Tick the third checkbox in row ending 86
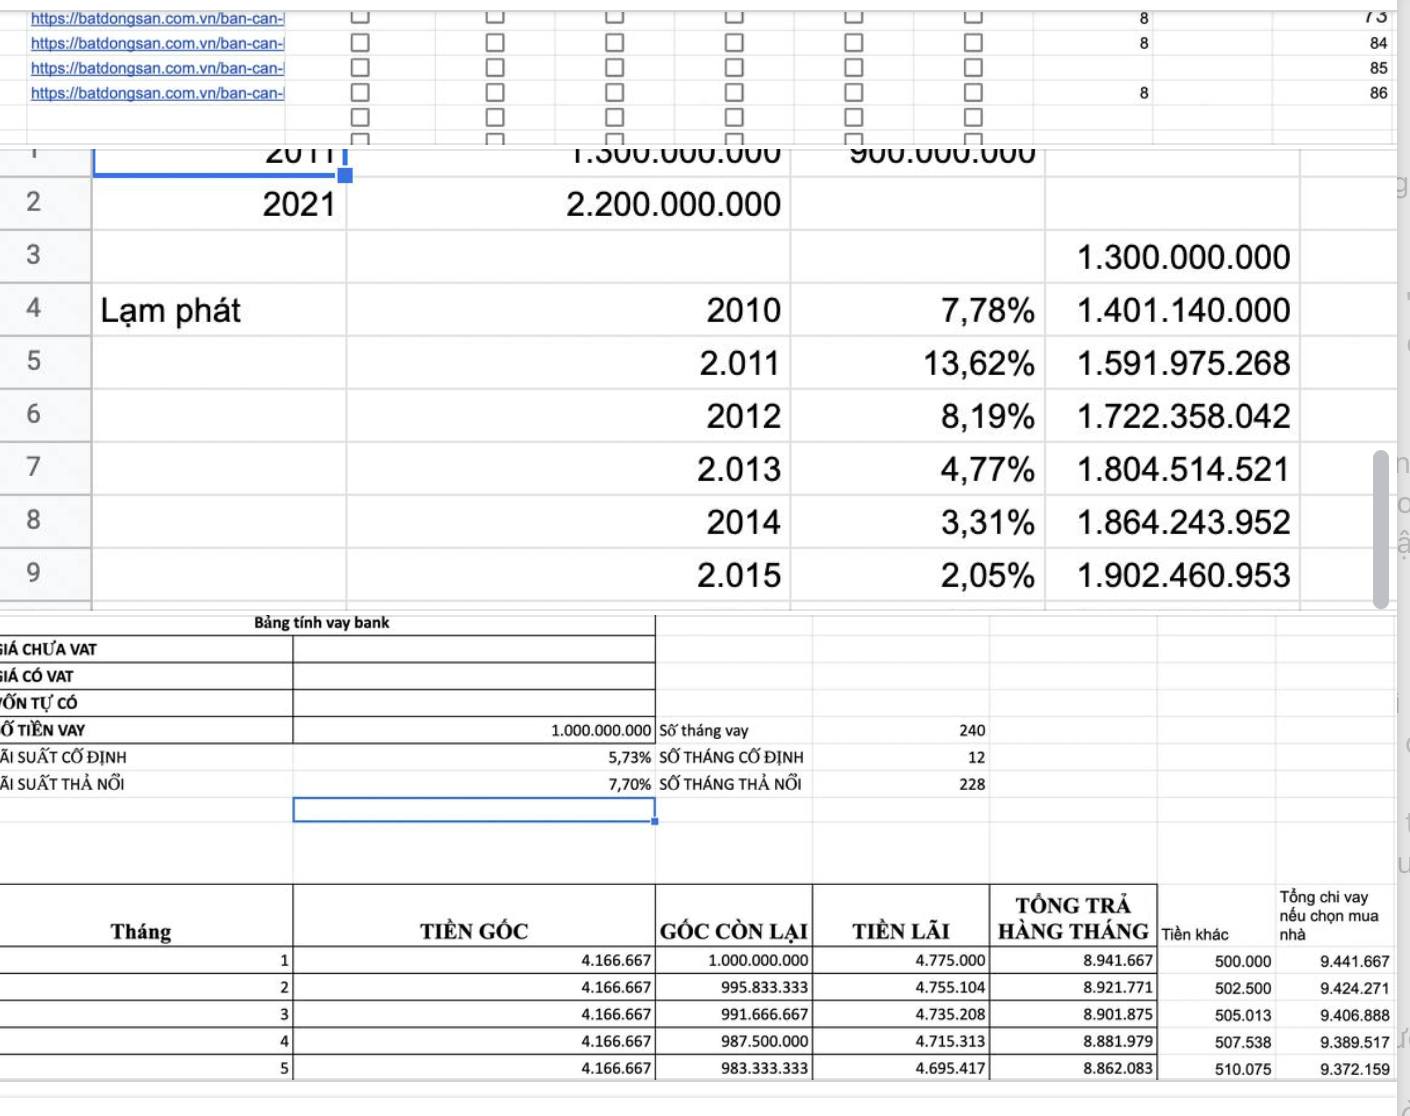 point(614,93)
